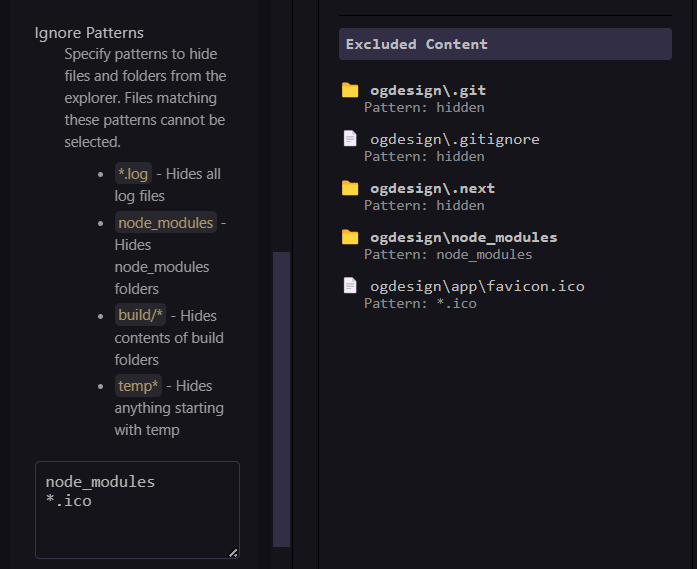The width and height of the screenshot is (697, 569).
Task: Click the node_modules example pattern chip
Action: click(165, 222)
